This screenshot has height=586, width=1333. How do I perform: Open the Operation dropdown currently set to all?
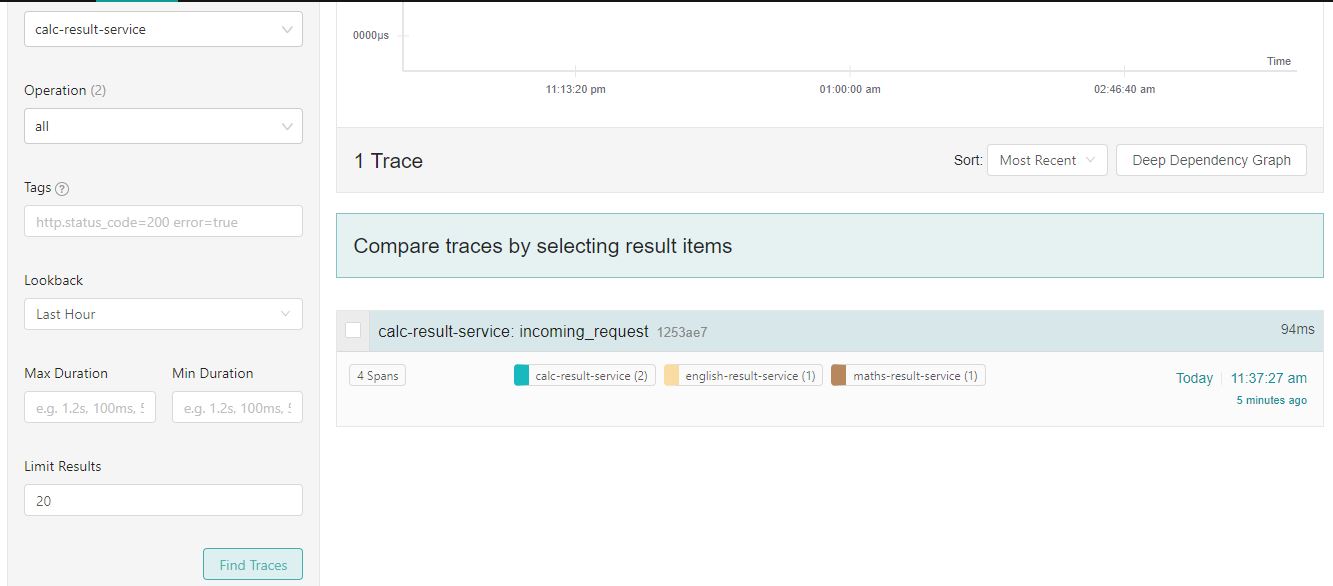coord(163,126)
